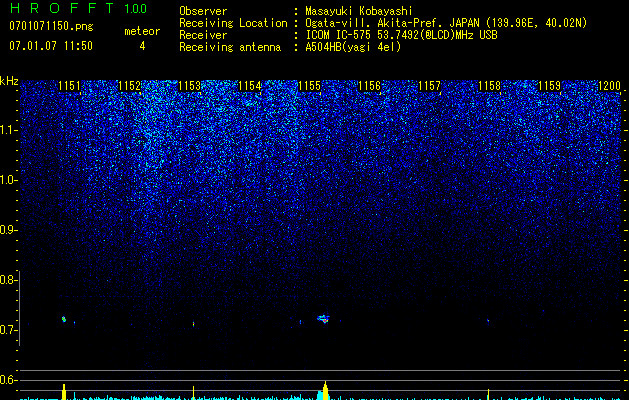
Task: Click the bright meteor echo after 1155
Action: tap(323, 319)
